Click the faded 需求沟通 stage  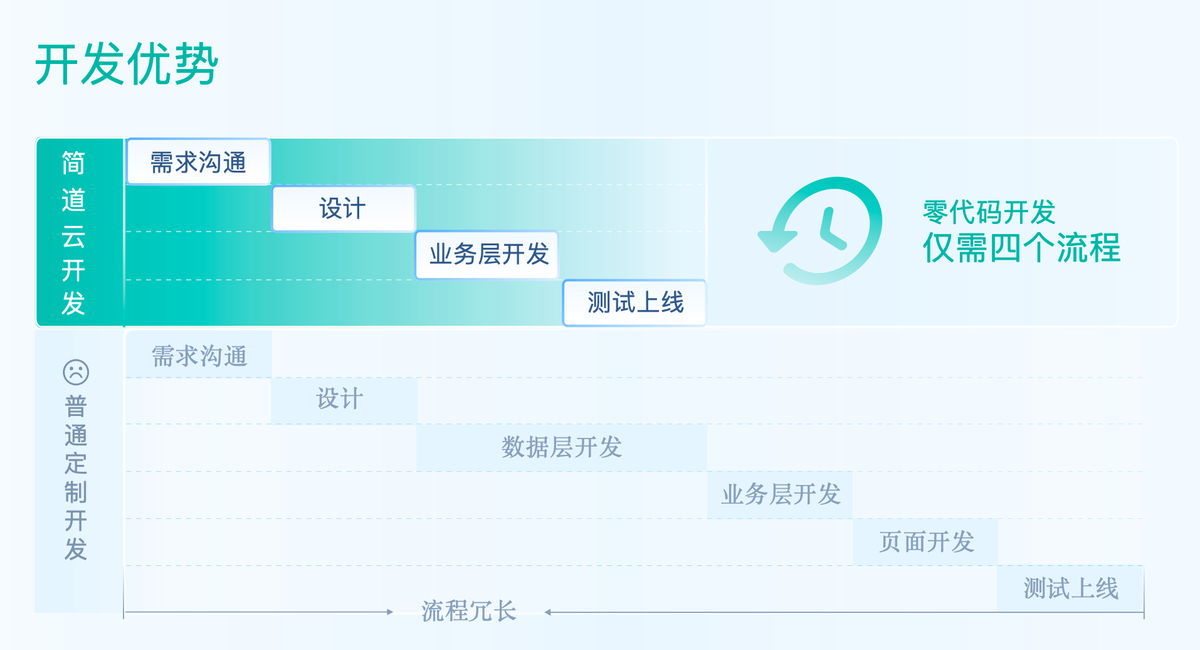click(x=198, y=356)
